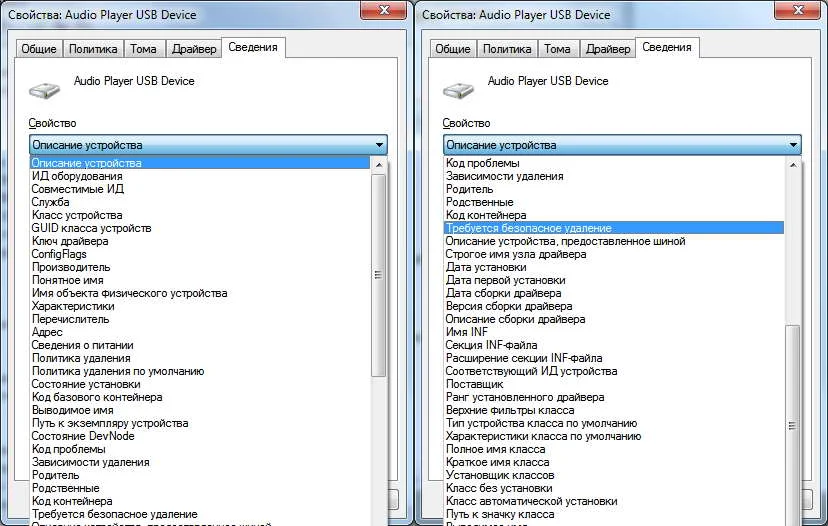Open the Тома tab in right window

coord(557,49)
